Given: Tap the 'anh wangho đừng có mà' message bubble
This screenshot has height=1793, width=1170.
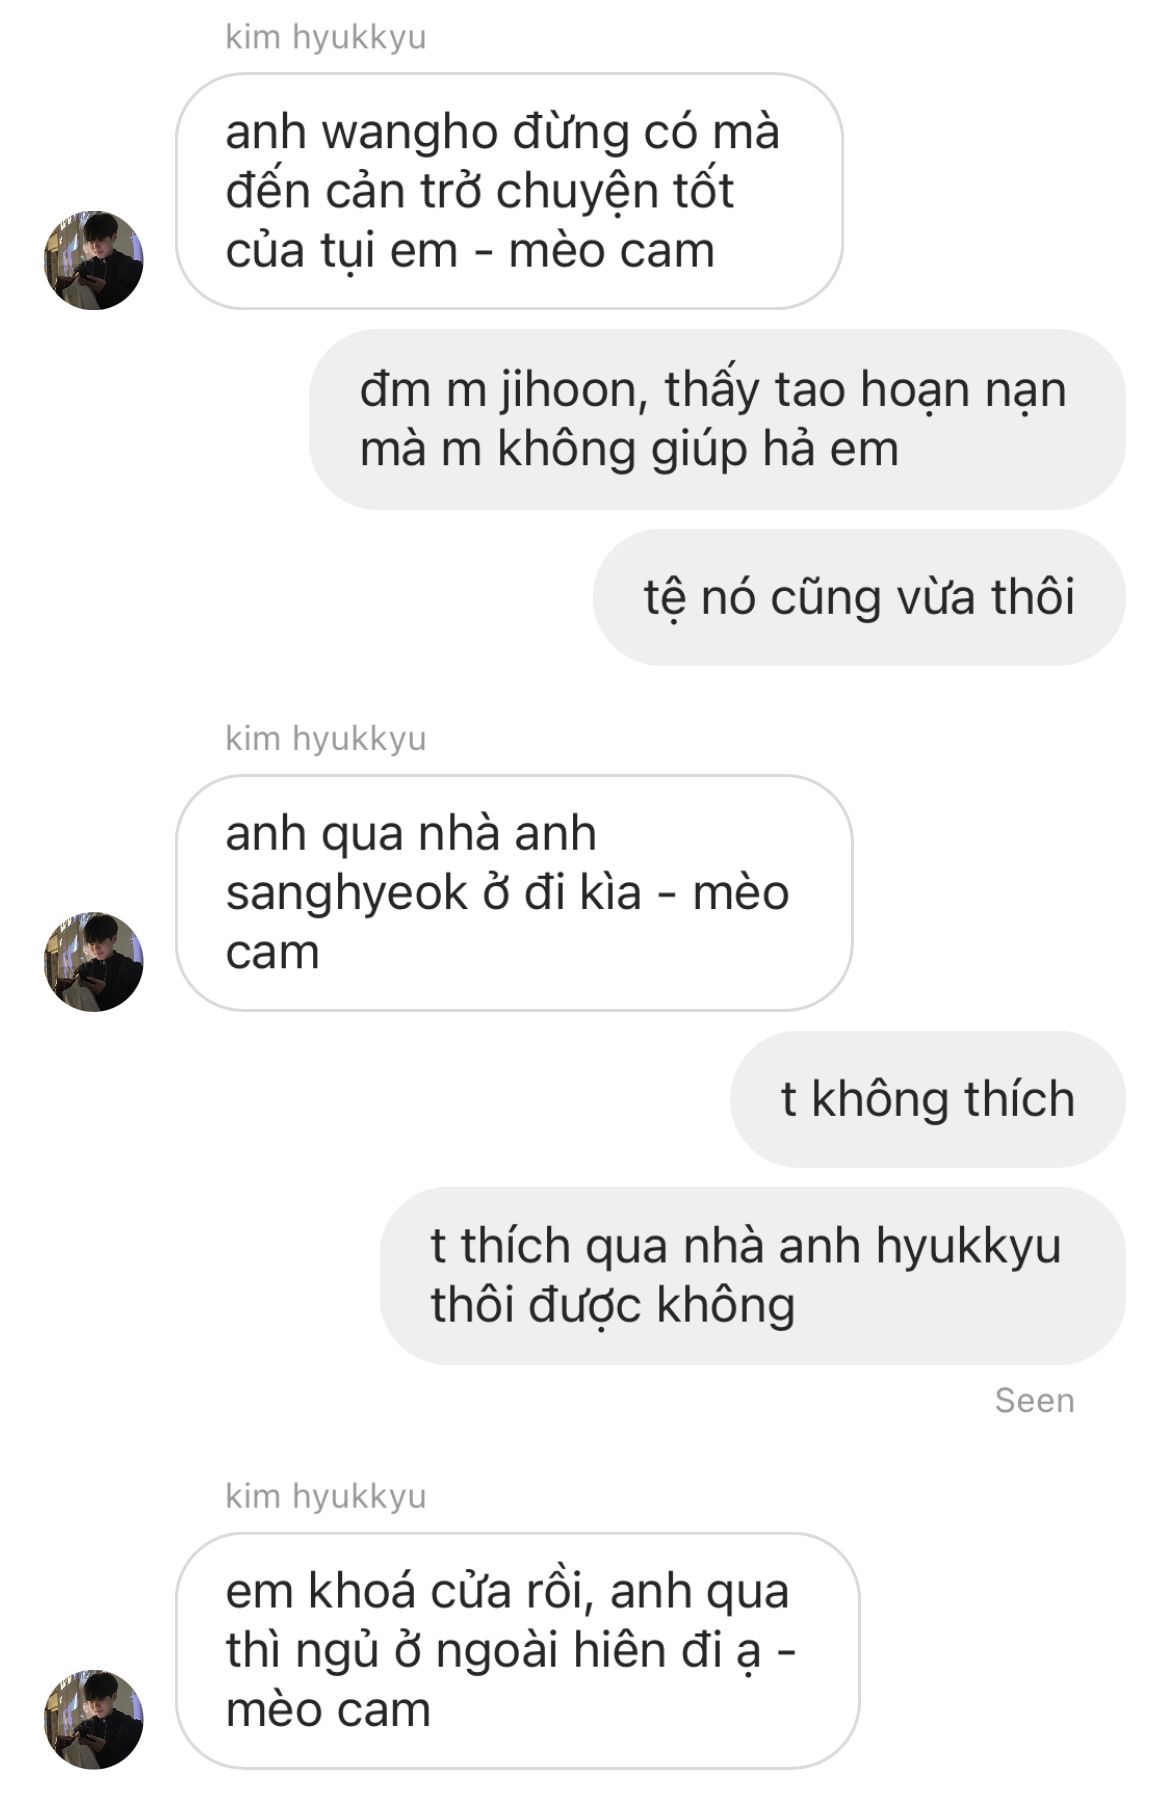Looking at the screenshot, I should (x=509, y=191).
